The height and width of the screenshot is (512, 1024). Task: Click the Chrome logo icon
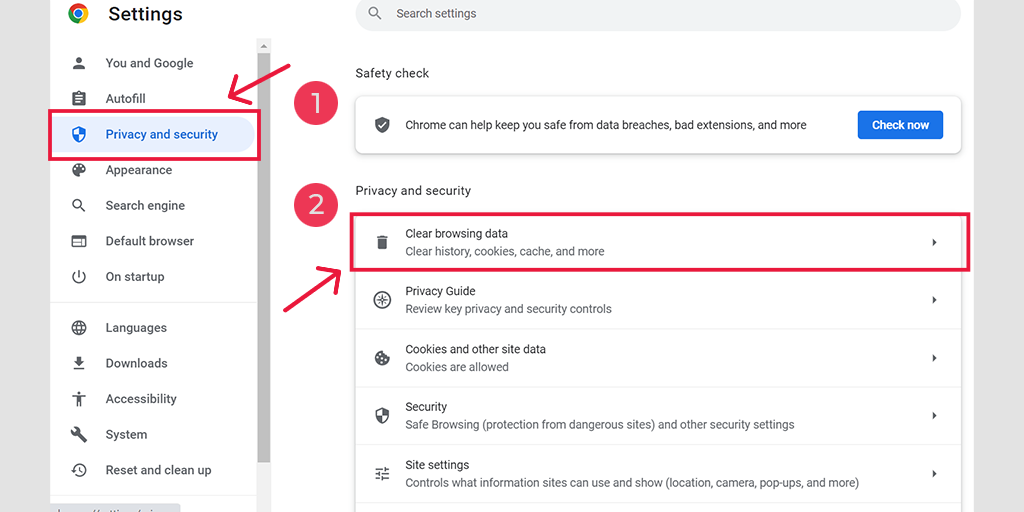[78, 13]
